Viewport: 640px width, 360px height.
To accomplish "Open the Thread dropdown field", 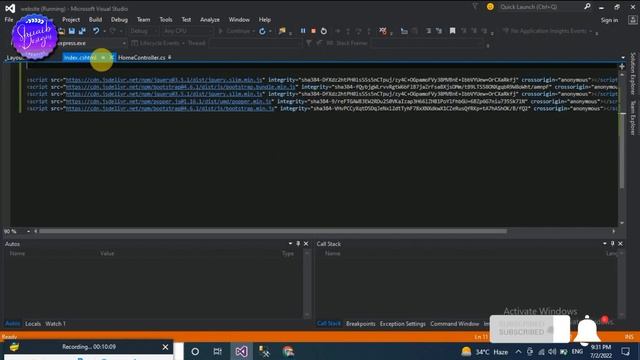I will pos(255,43).
